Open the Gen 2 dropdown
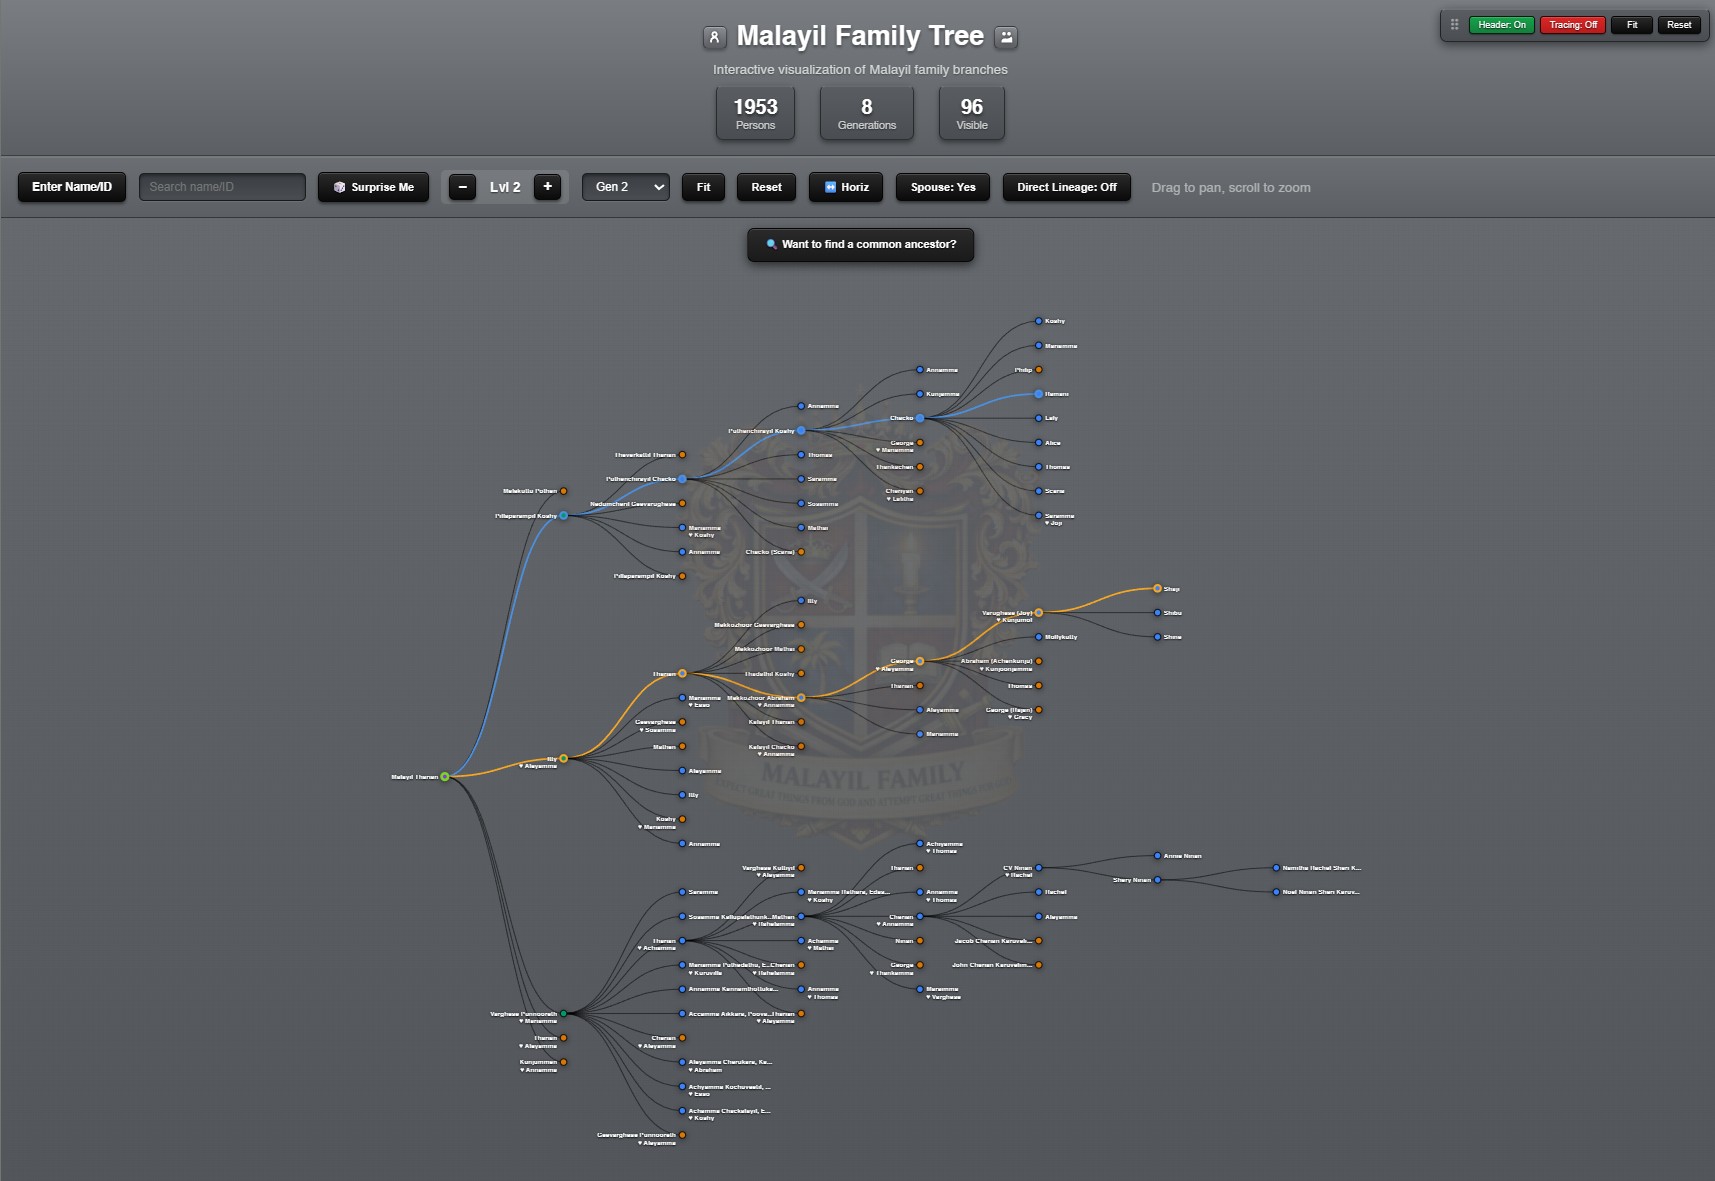The image size is (1715, 1181). click(625, 187)
